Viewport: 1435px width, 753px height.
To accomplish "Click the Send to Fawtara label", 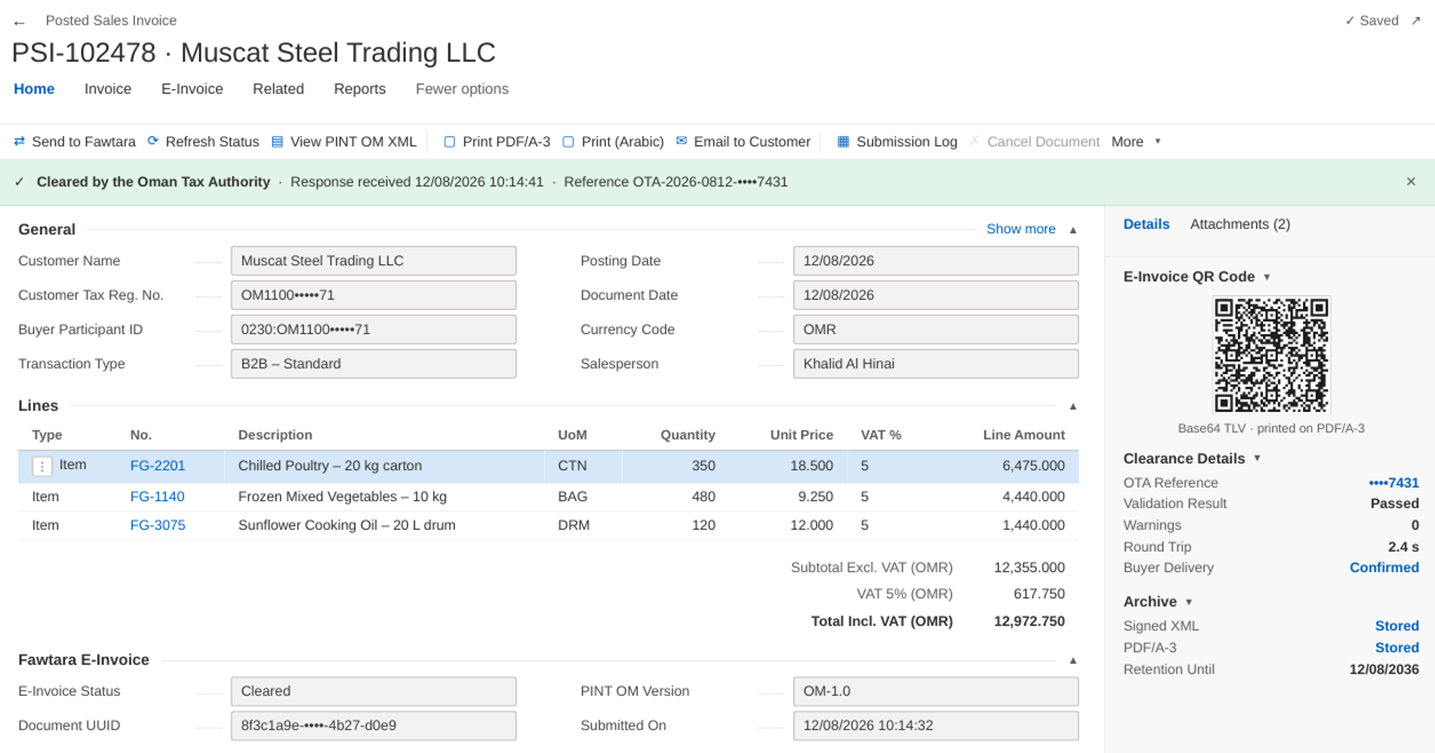I will pos(84,141).
